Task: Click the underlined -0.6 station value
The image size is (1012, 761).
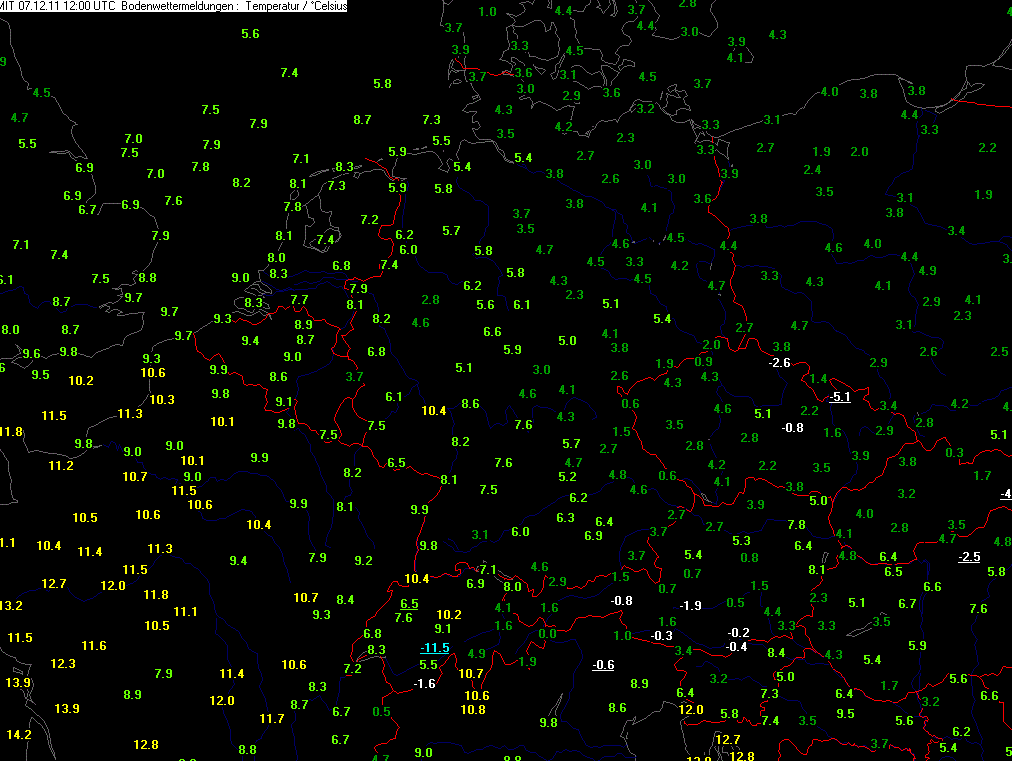Action: (x=603, y=665)
